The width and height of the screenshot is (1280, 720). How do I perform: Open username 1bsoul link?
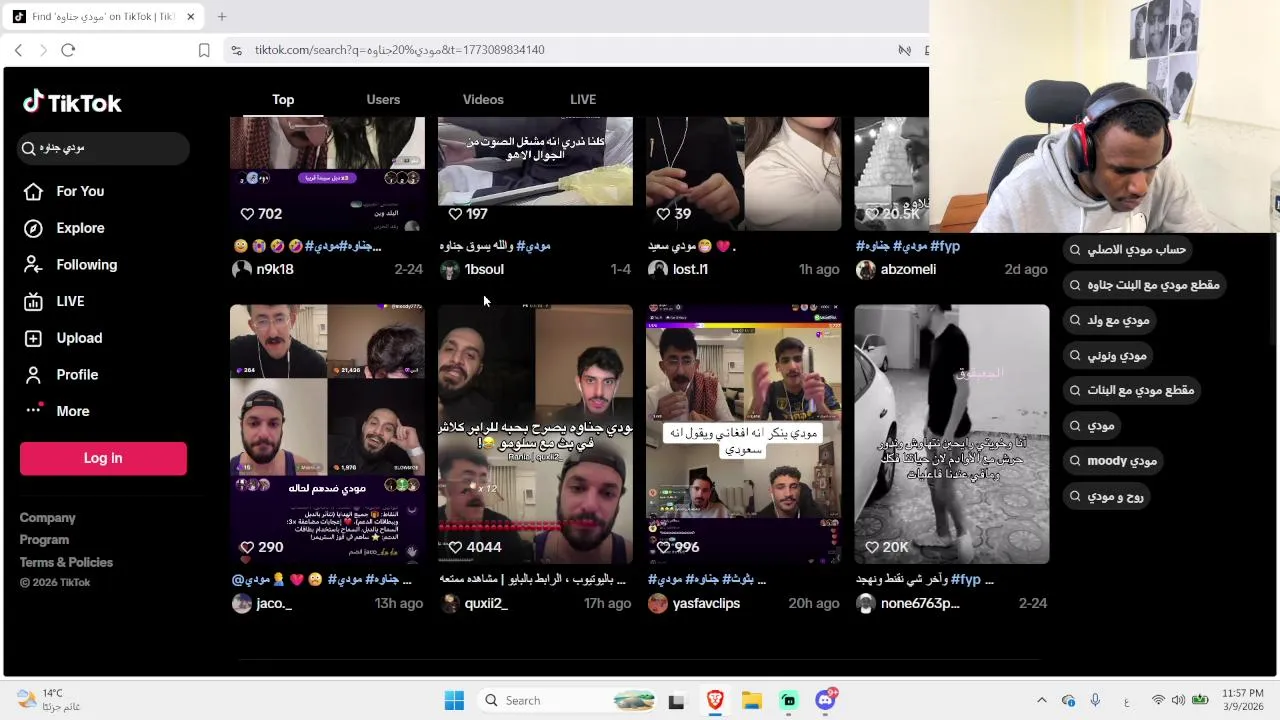pyautogui.click(x=484, y=269)
